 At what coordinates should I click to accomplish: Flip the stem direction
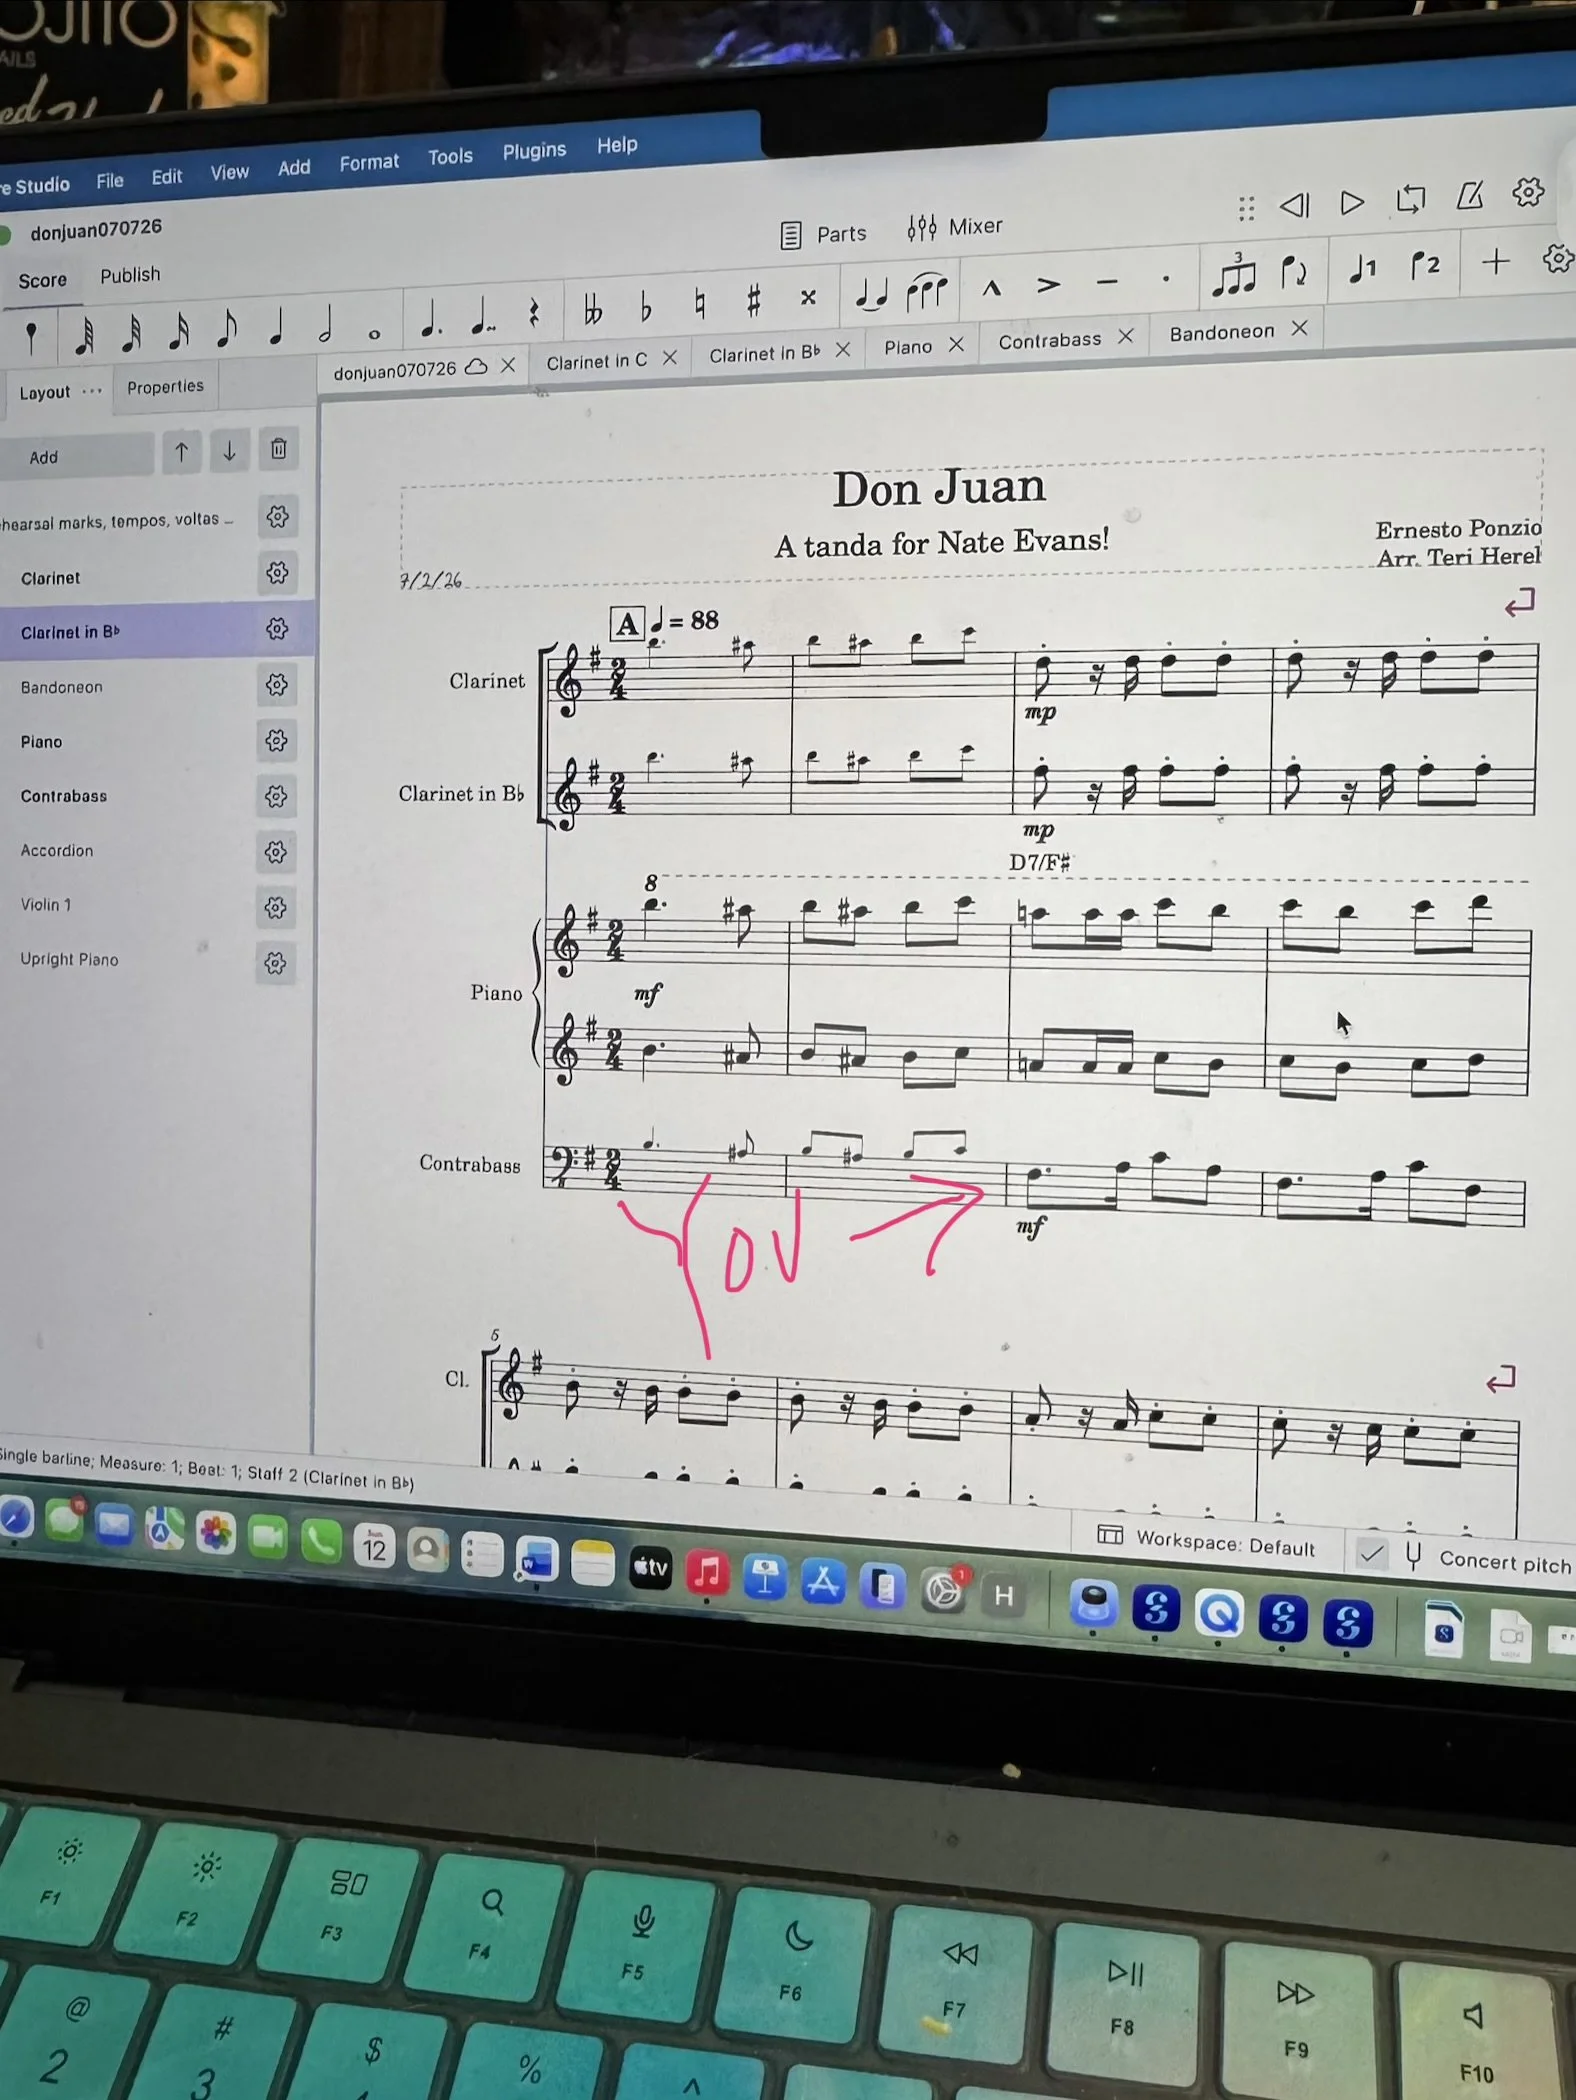click(x=1294, y=271)
